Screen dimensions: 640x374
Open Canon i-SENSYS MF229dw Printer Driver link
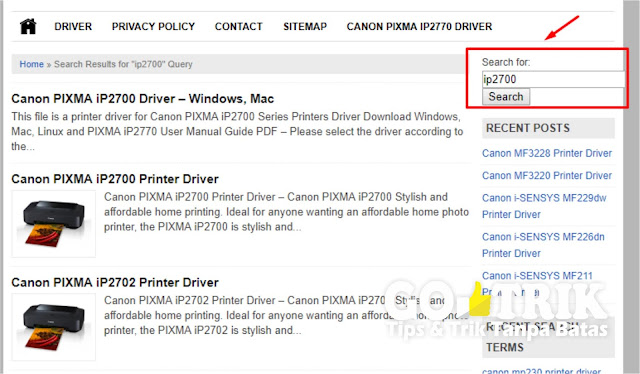coord(544,206)
